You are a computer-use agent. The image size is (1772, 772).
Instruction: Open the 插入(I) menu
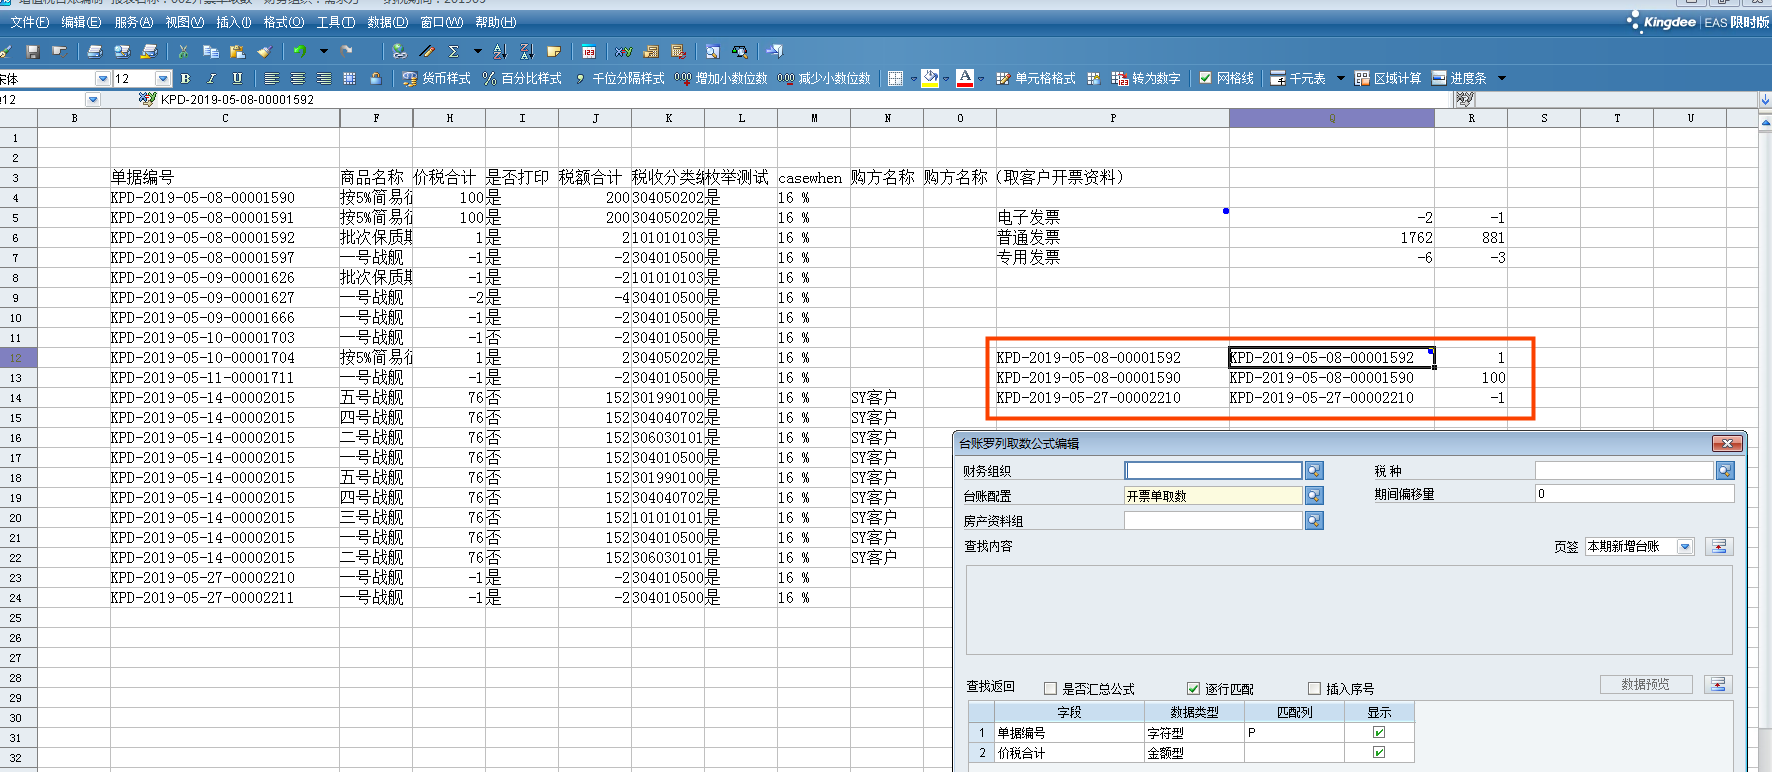point(234,22)
